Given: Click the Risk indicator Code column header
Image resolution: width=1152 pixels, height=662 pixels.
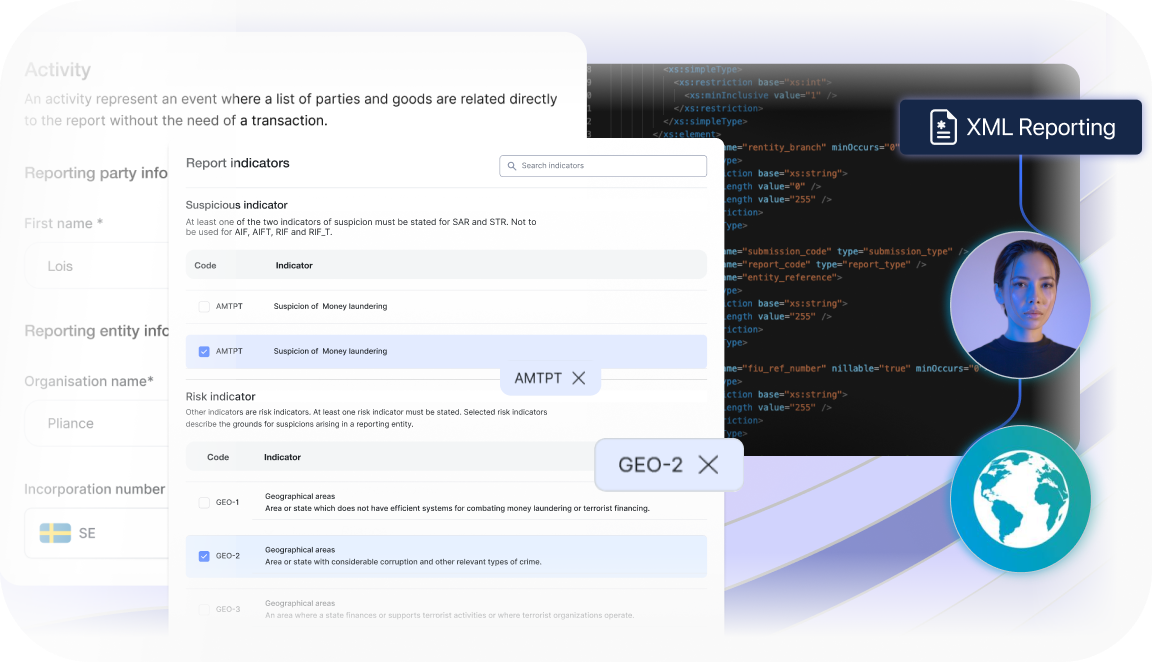Looking at the screenshot, I should coord(218,457).
